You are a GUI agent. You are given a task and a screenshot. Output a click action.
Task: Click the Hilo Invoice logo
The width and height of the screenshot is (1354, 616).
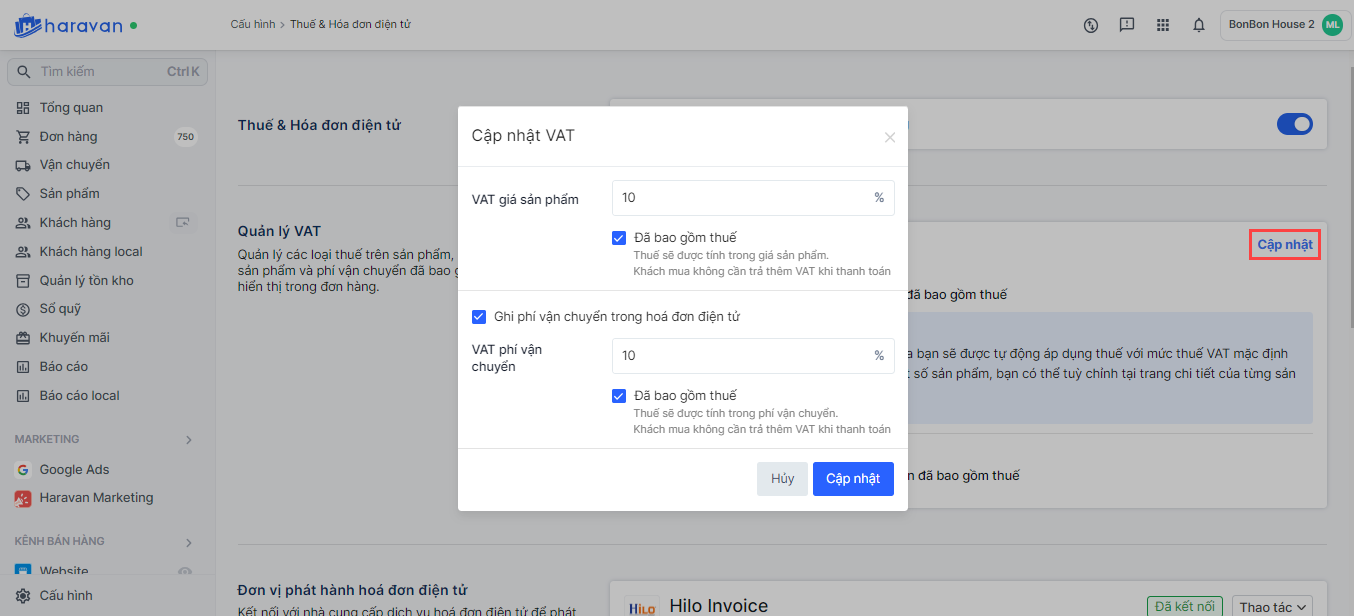(642, 608)
